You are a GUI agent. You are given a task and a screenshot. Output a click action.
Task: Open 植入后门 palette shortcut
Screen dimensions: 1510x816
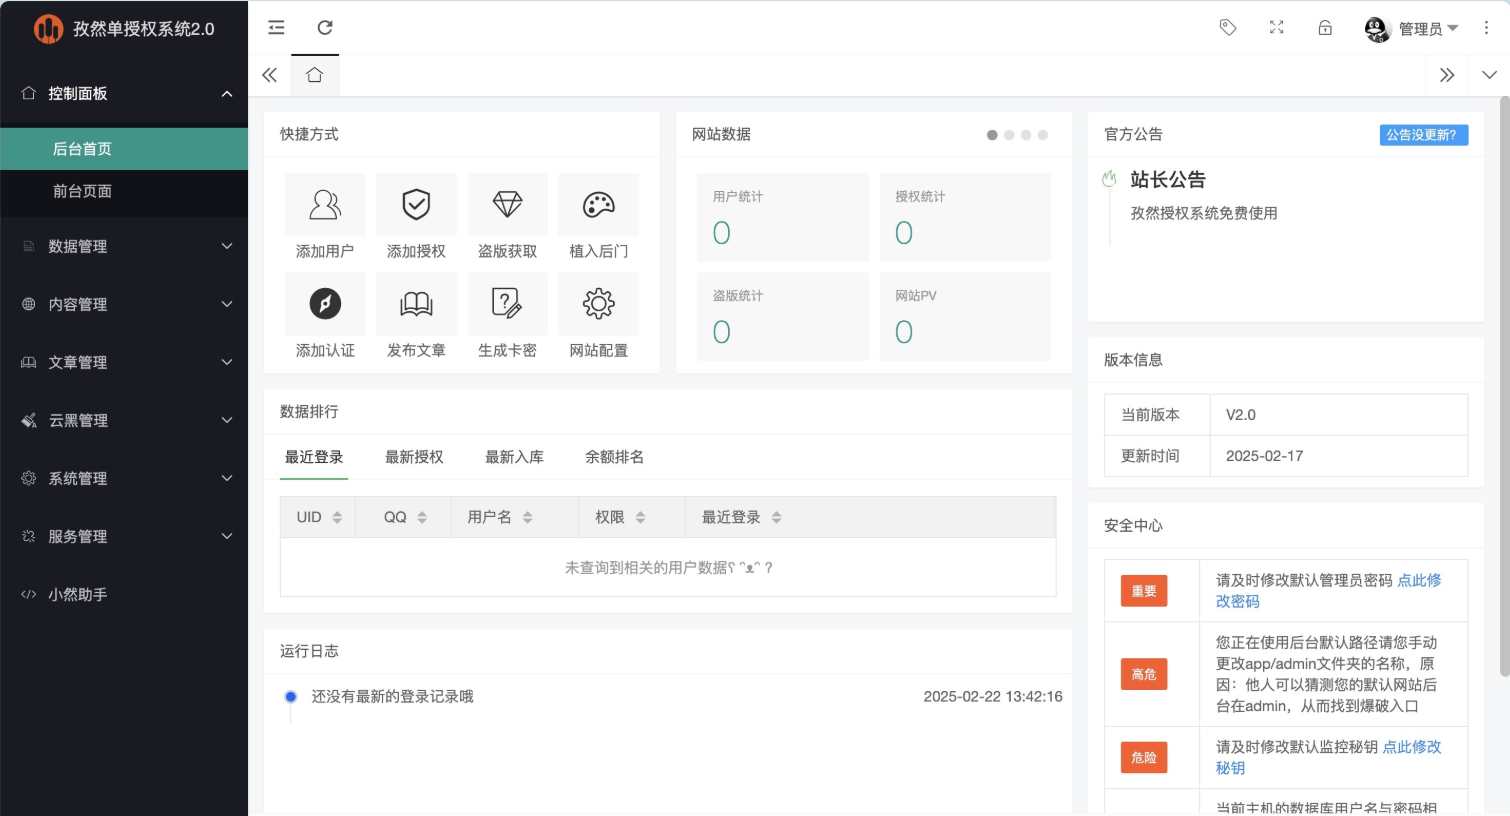pos(599,204)
